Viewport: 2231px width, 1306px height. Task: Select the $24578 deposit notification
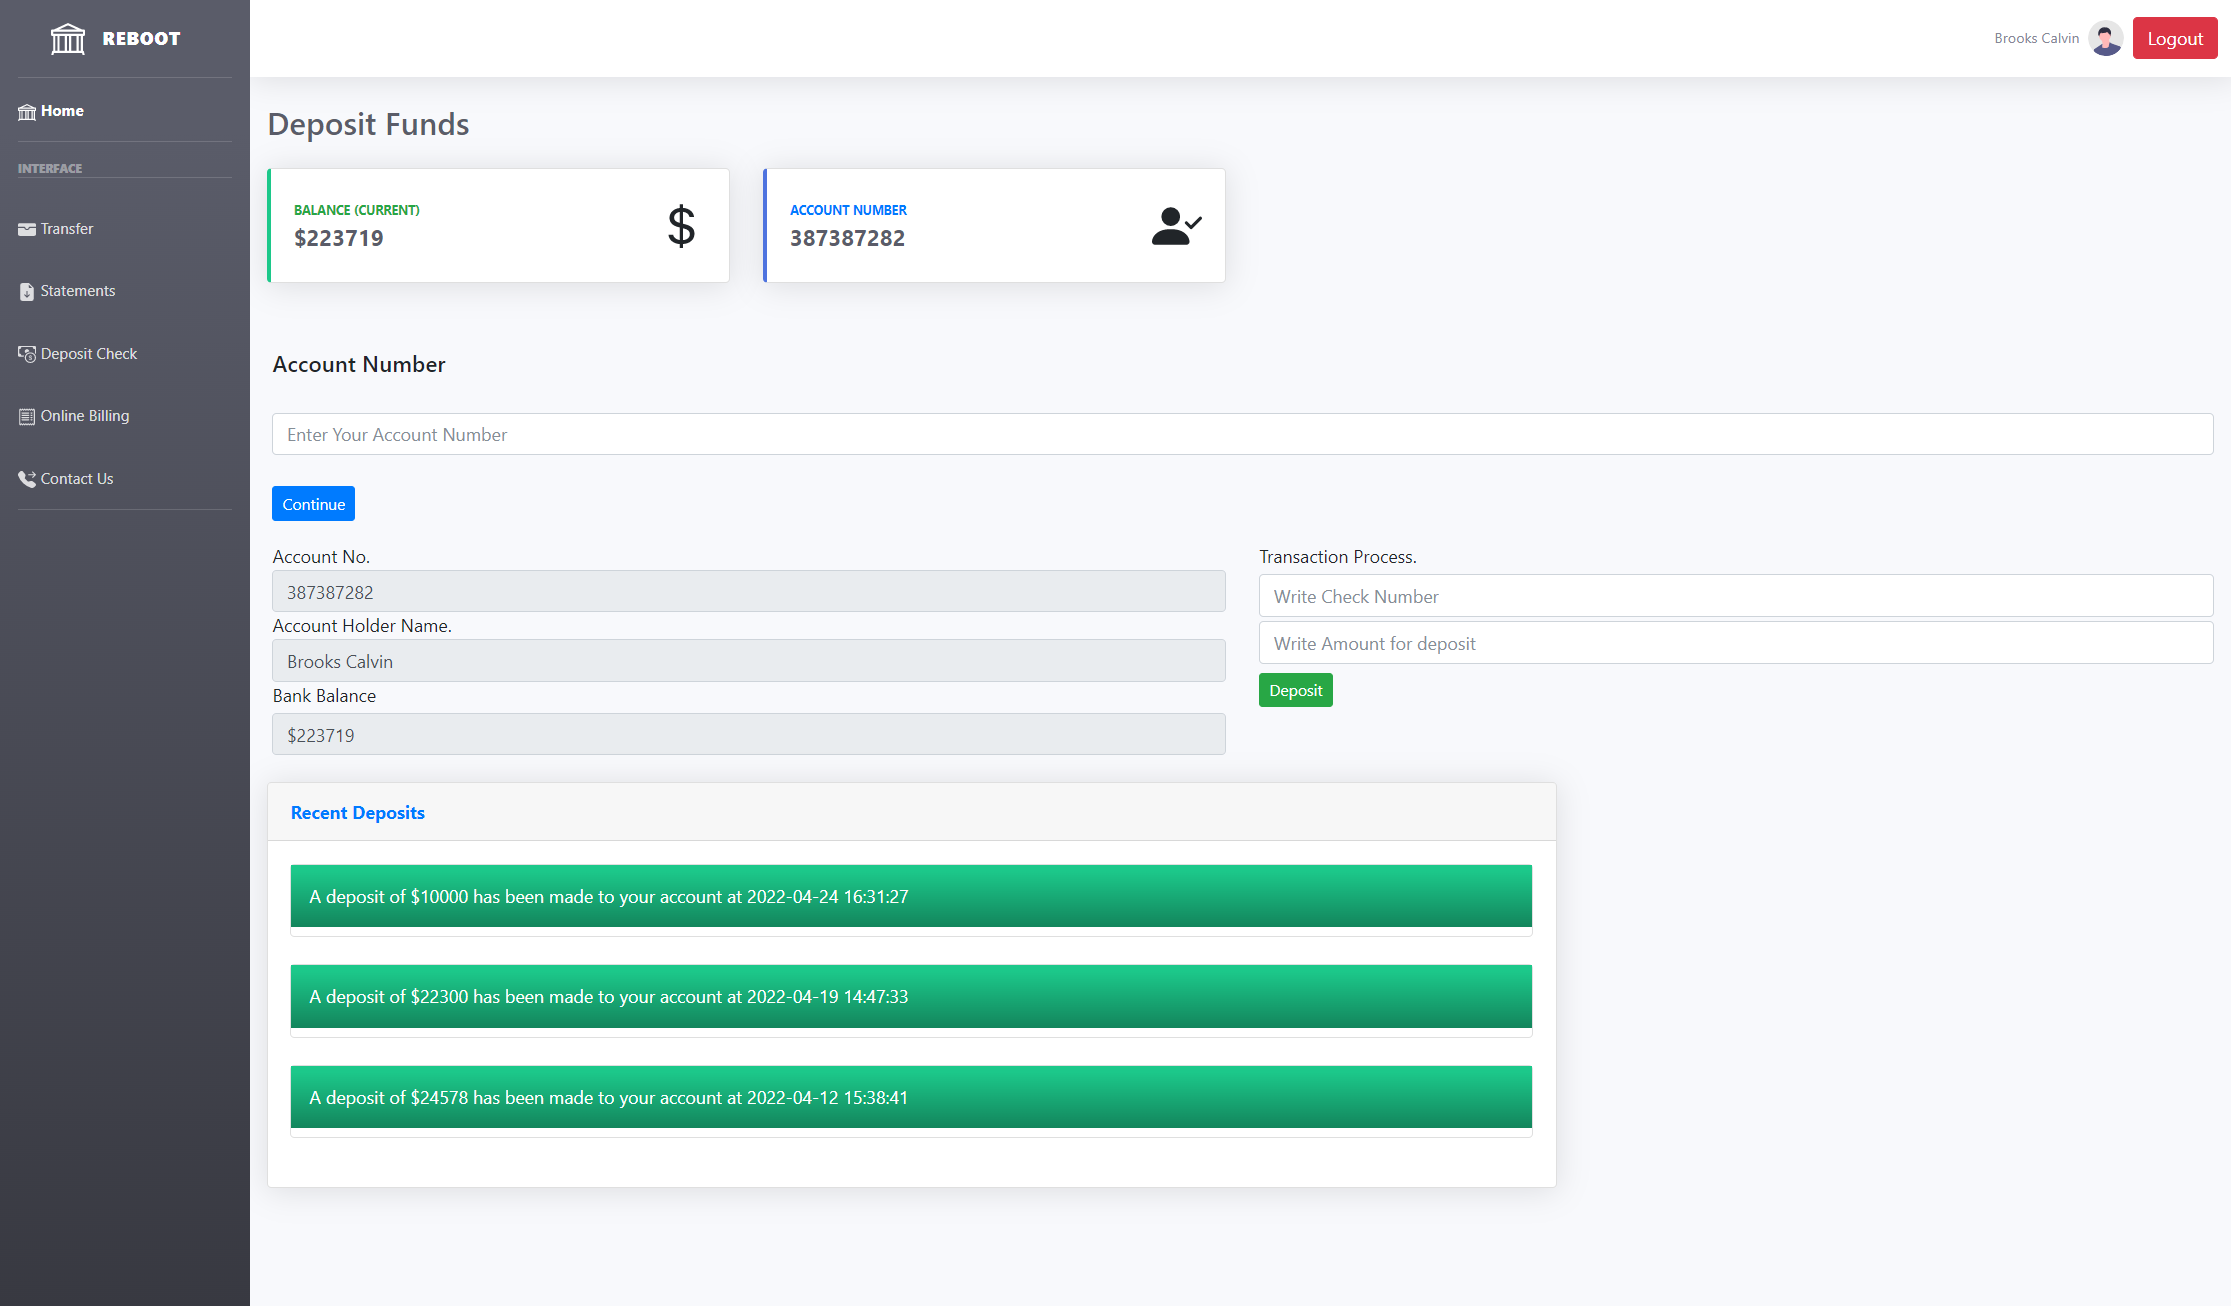pyautogui.click(x=911, y=1097)
